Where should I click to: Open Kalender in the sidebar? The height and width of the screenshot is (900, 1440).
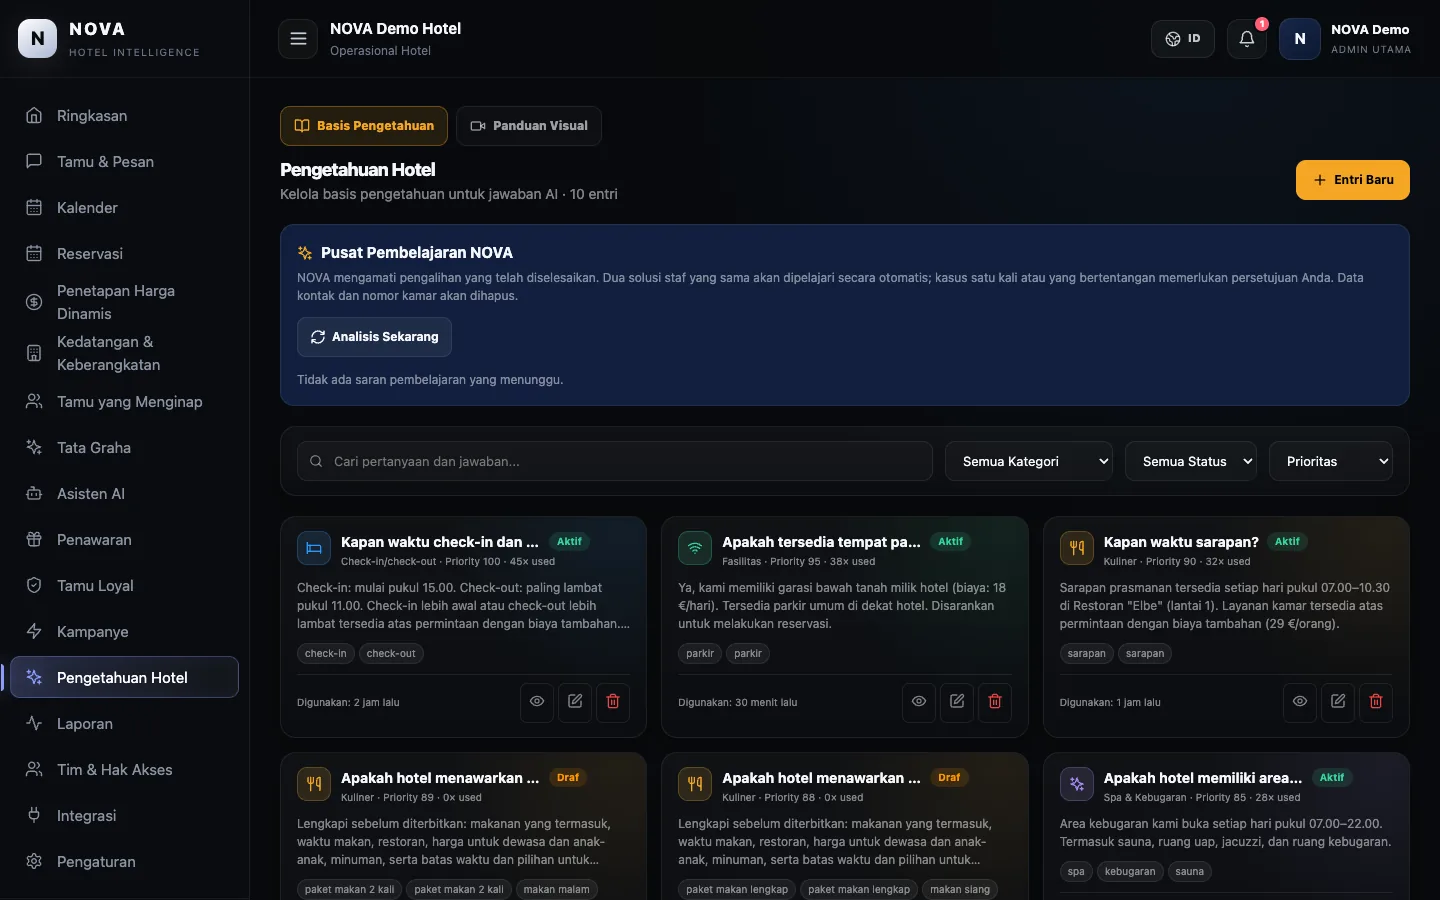coord(124,208)
